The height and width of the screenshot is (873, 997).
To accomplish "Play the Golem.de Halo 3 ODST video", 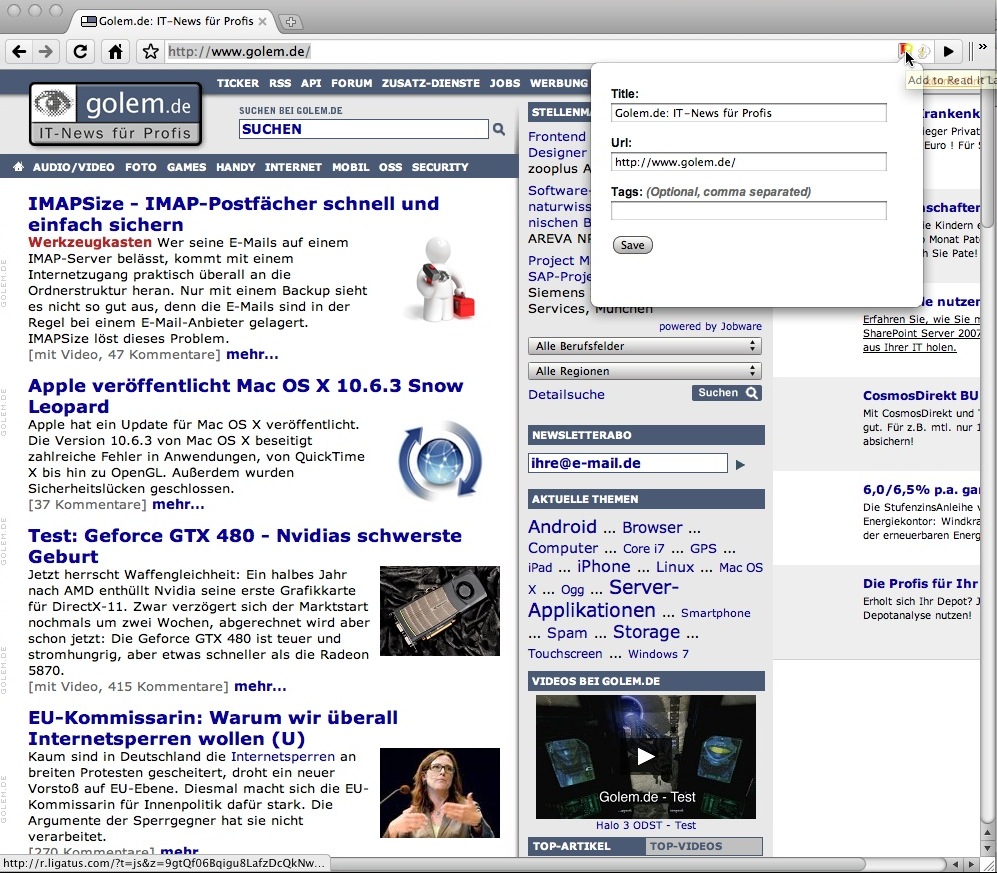I will click(x=646, y=756).
